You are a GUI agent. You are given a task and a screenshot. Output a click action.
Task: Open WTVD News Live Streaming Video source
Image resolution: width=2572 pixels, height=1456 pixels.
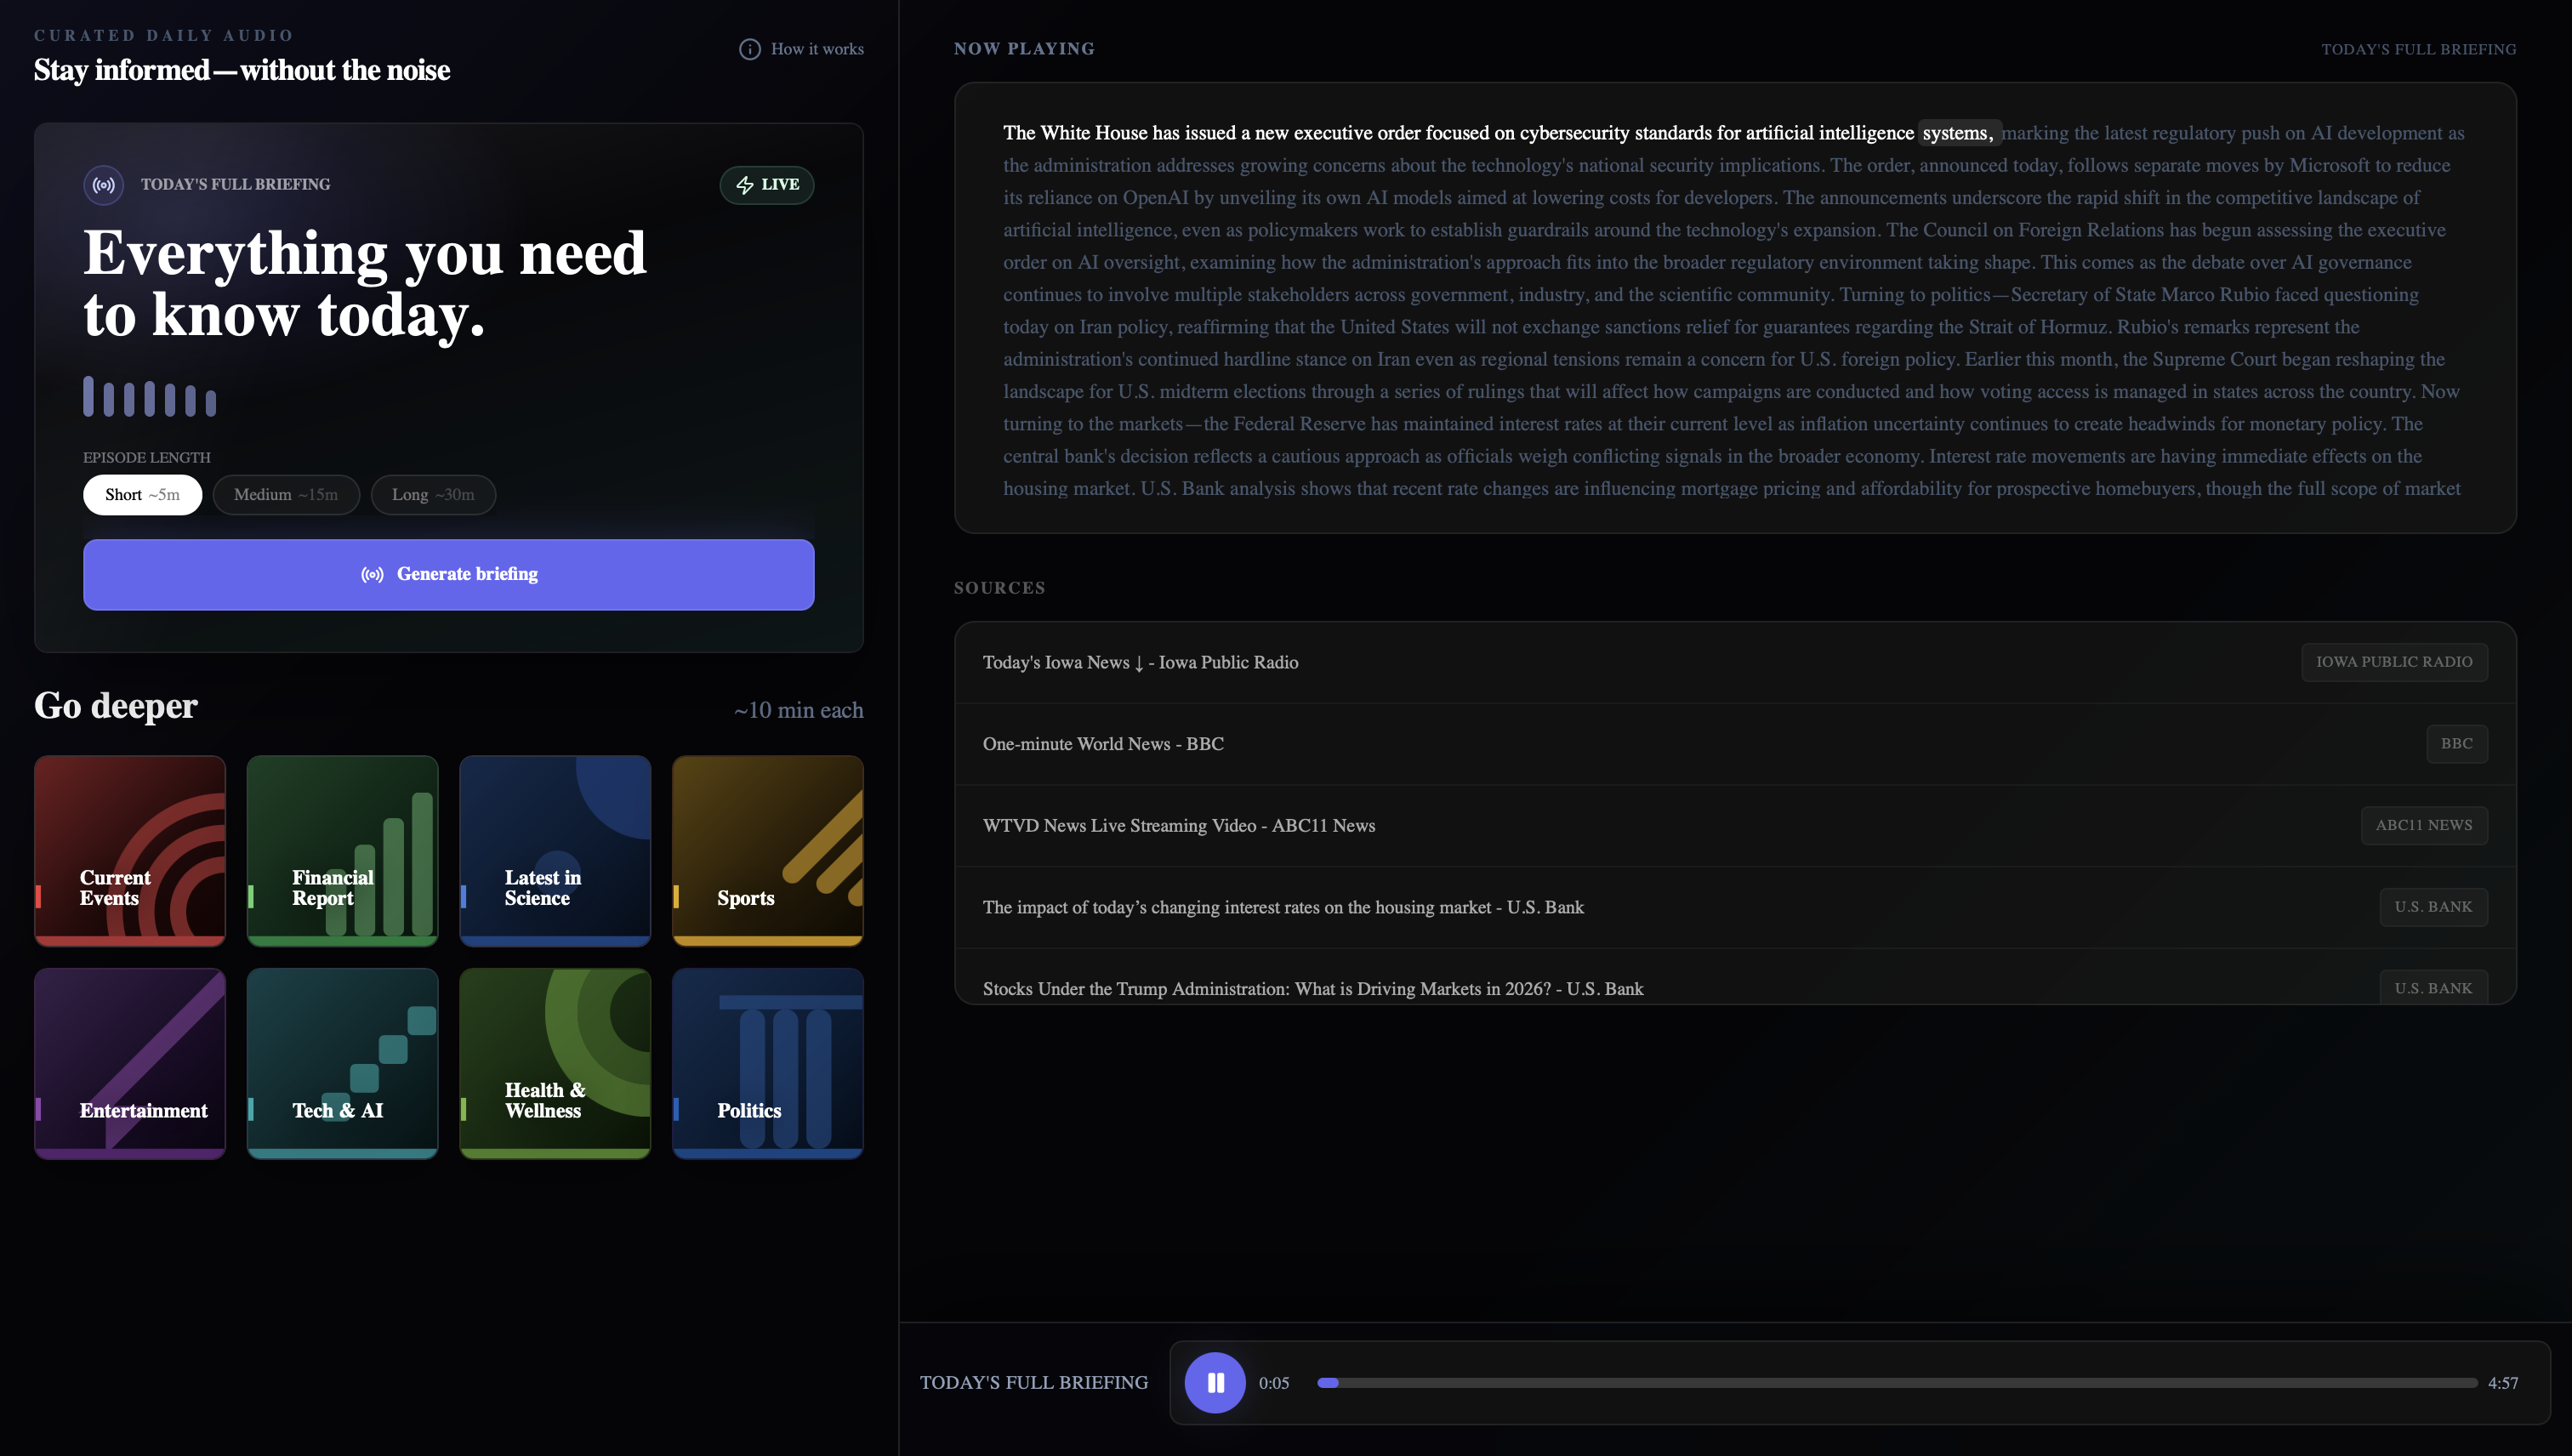point(1735,826)
